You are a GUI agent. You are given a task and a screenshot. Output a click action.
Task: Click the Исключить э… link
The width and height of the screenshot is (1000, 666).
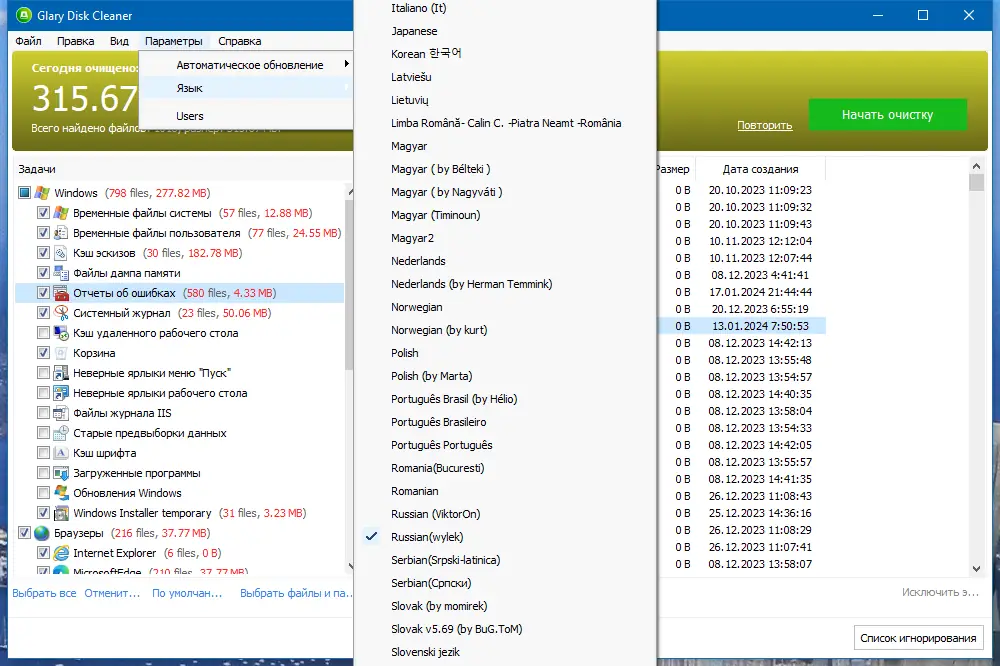940,593
